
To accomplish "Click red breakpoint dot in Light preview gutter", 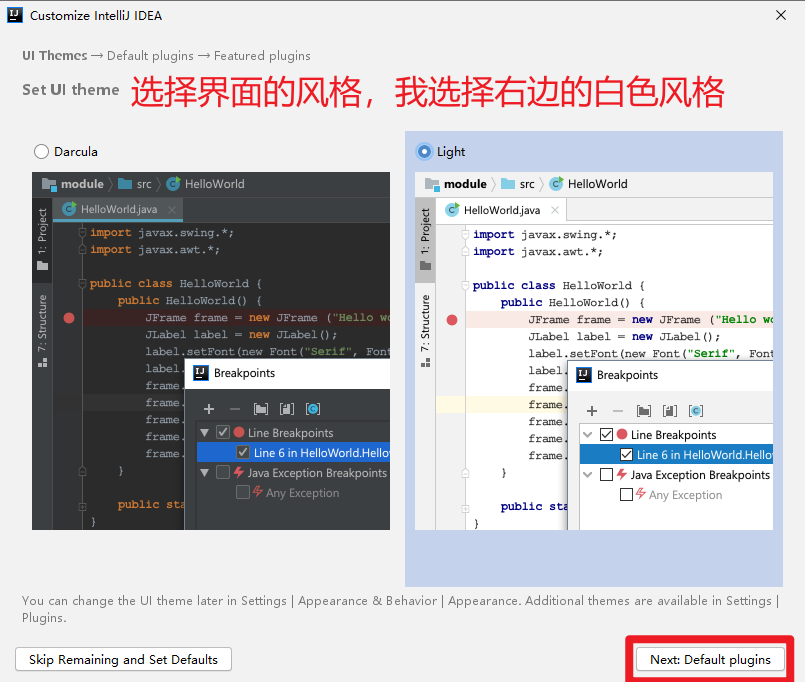I will point(452,320).
